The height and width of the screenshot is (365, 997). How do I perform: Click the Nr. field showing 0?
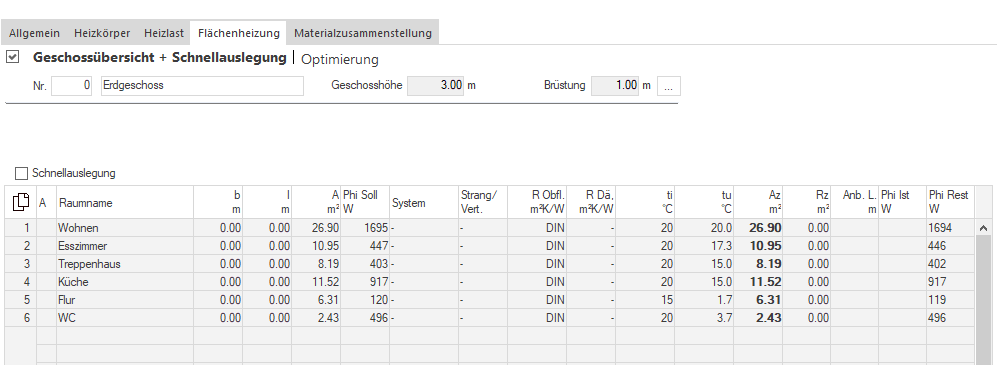pyautogui.click(x=72, y=85)
